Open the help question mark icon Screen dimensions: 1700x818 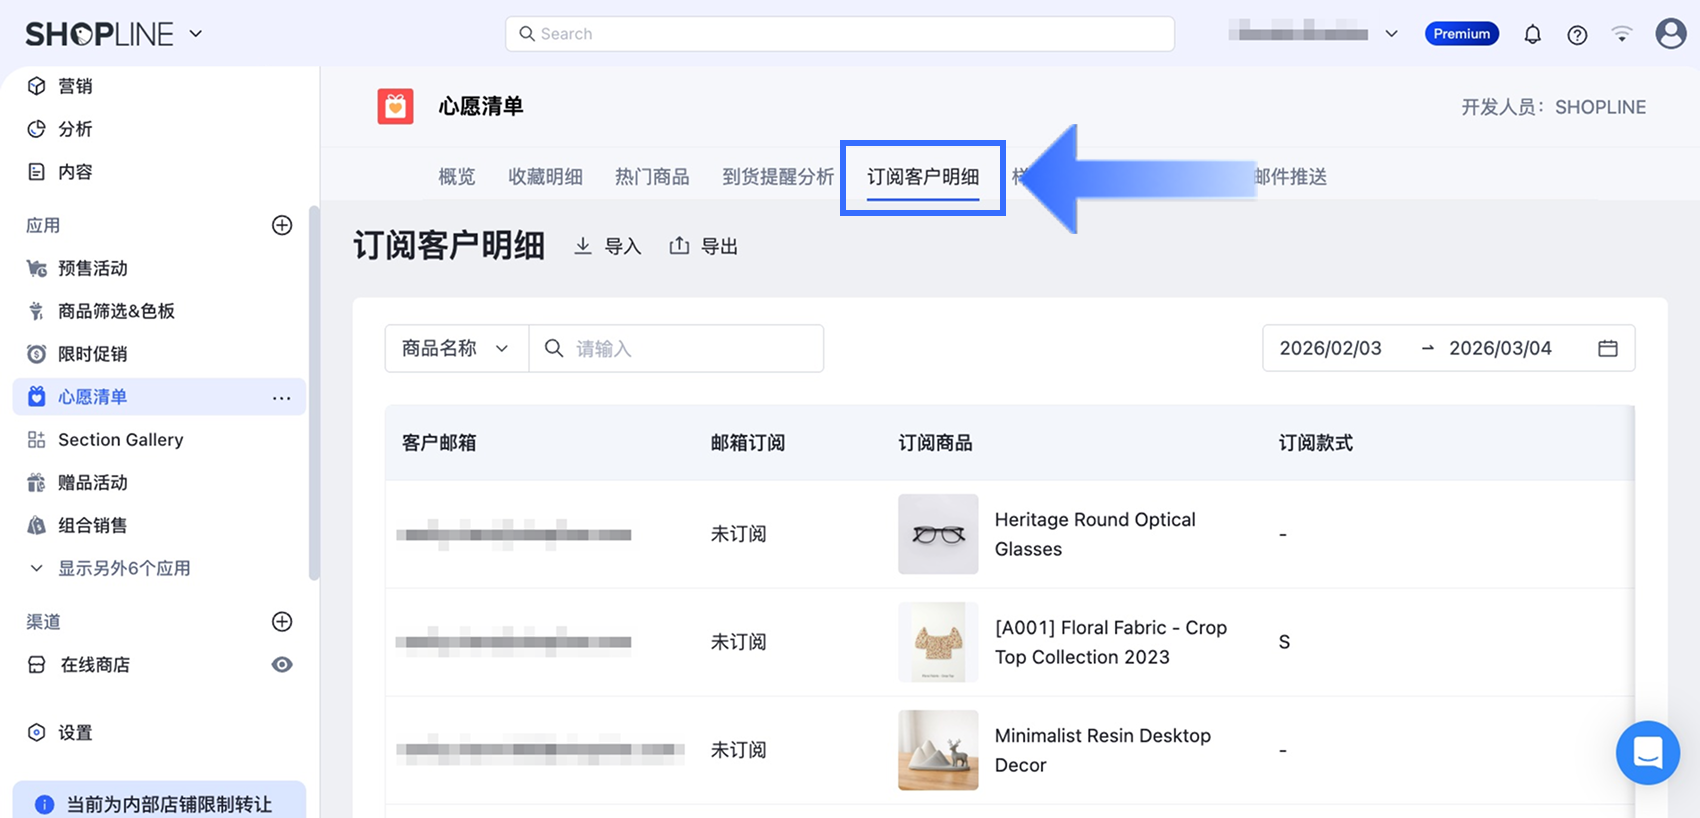pyautogui.click(x=1577, y=35)
